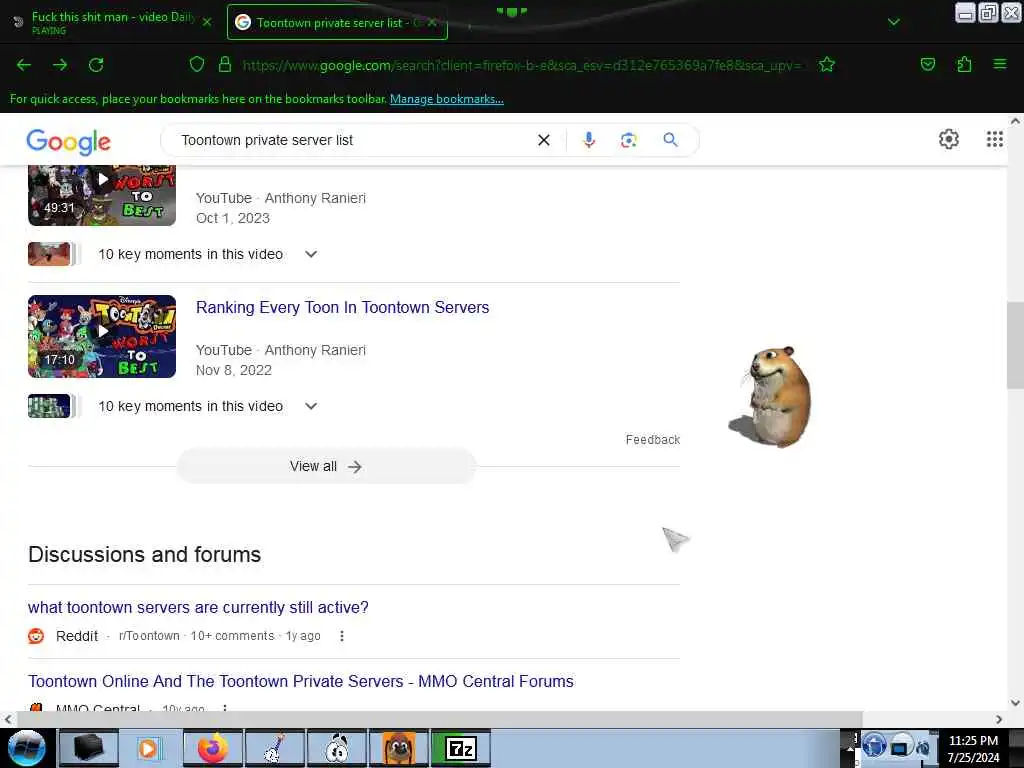Click the animated hamster mascot
This screenshot has height=768, width=1024.
[772, 397]
